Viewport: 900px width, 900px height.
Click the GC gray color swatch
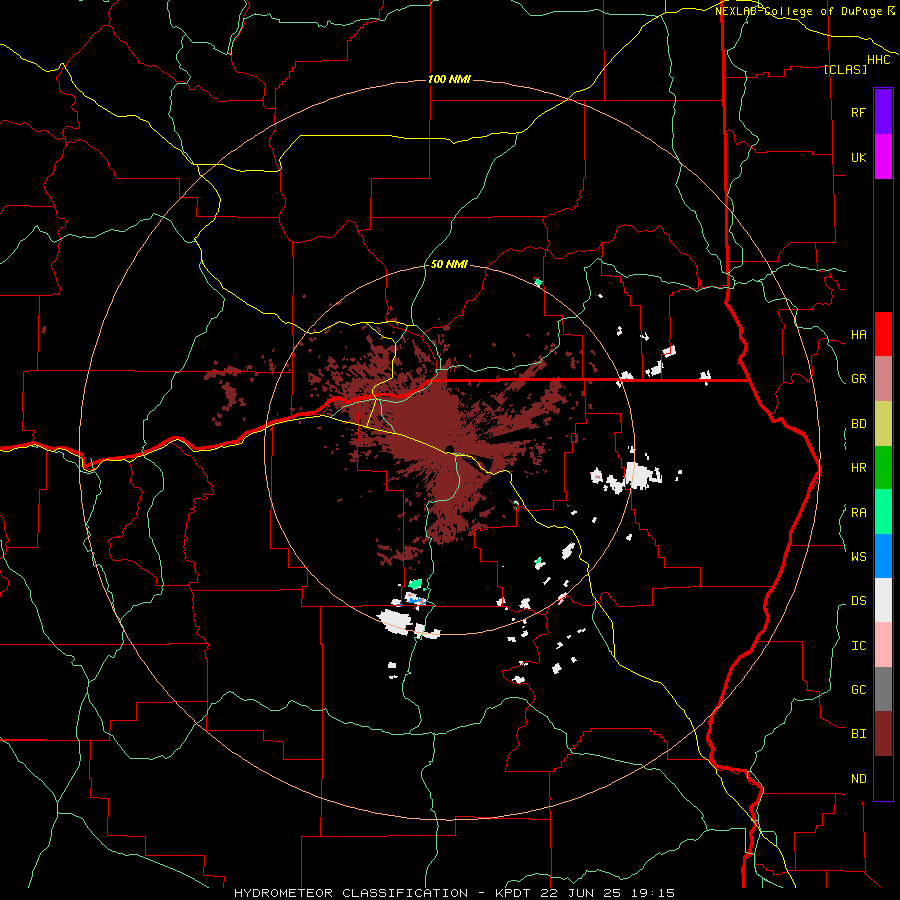click(x=883, y=689)
